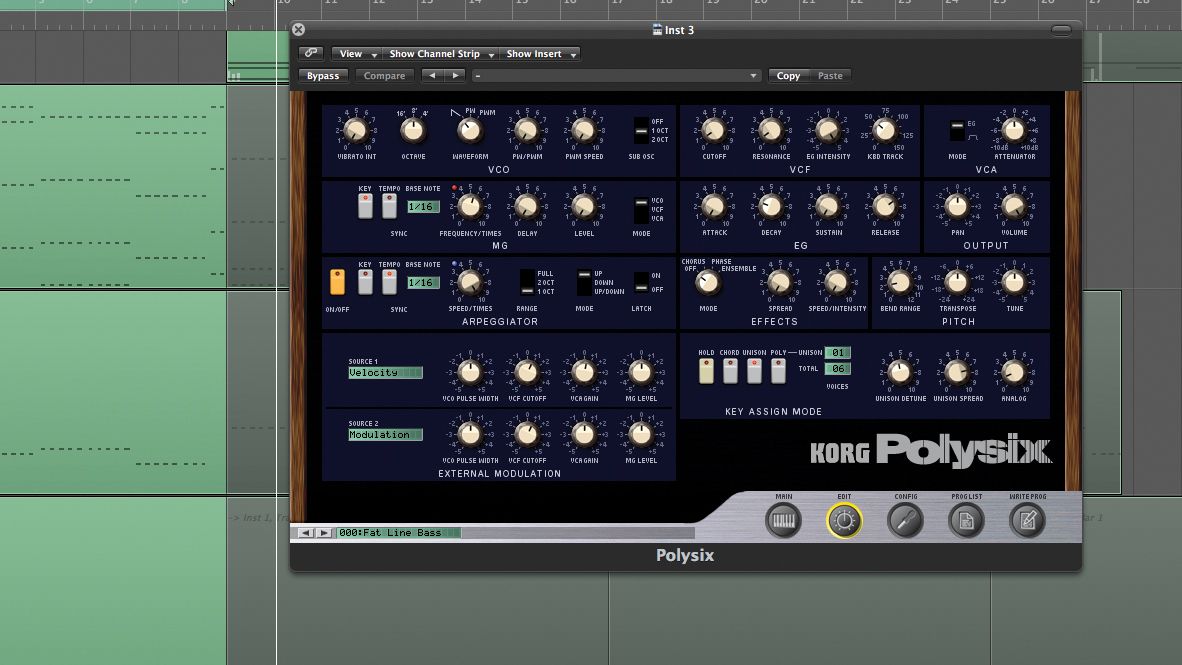Enable Poly key assign mode
Image resolution: width=1182 pixels, height=665 pixels.
coord(778,371)
